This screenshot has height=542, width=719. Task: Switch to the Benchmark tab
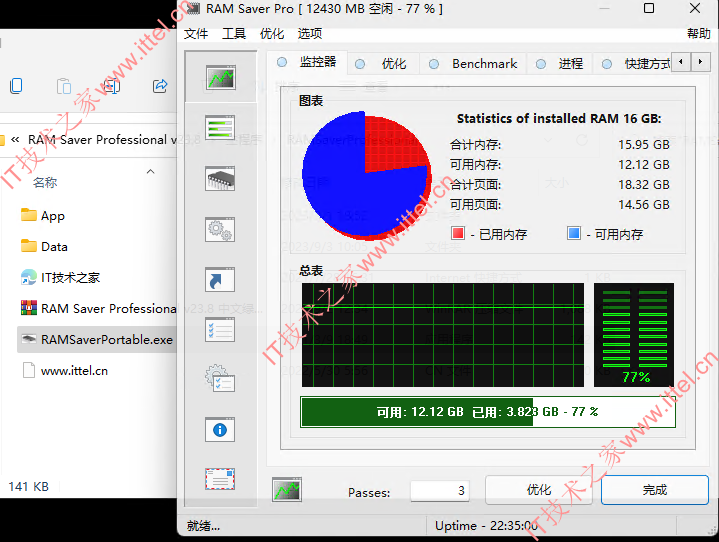473,64
